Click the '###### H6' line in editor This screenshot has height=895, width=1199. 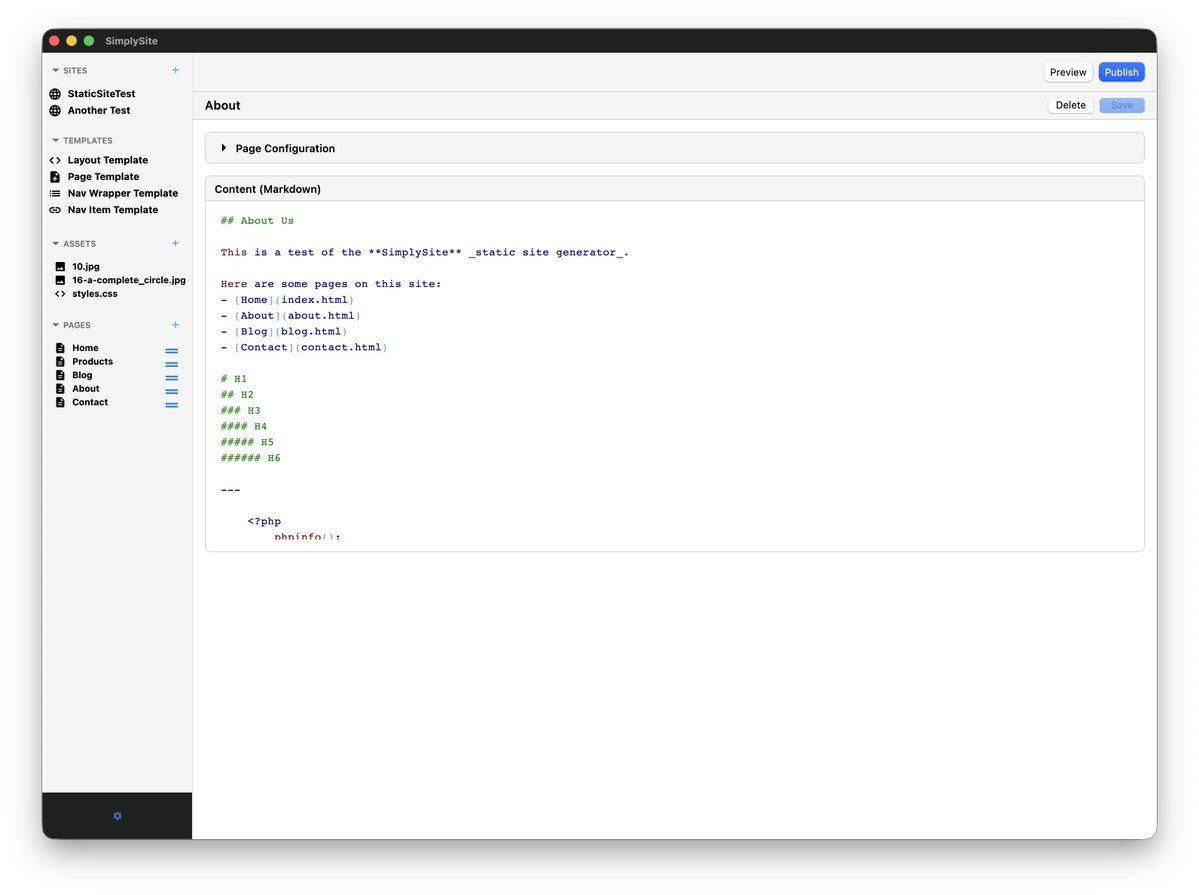251,458
